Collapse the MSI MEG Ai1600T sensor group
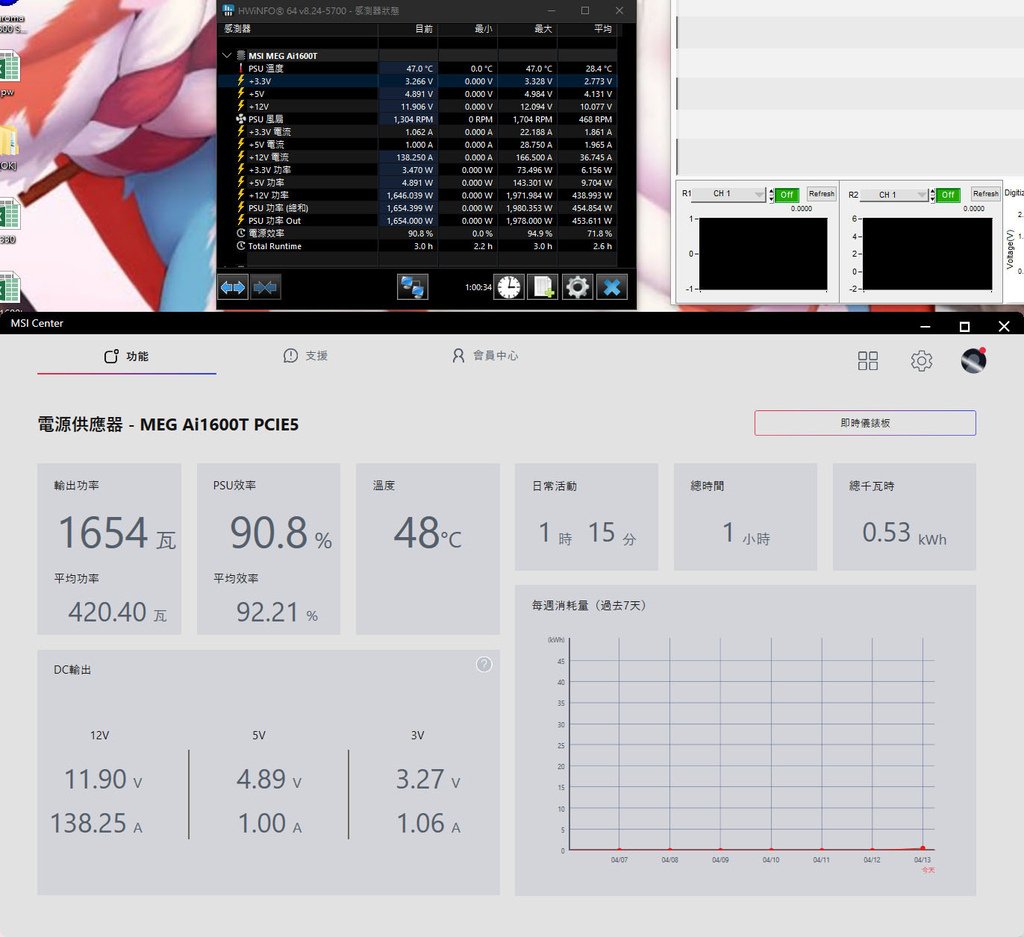The height and width of the screenshot is (937, 1024). point(227,56)
